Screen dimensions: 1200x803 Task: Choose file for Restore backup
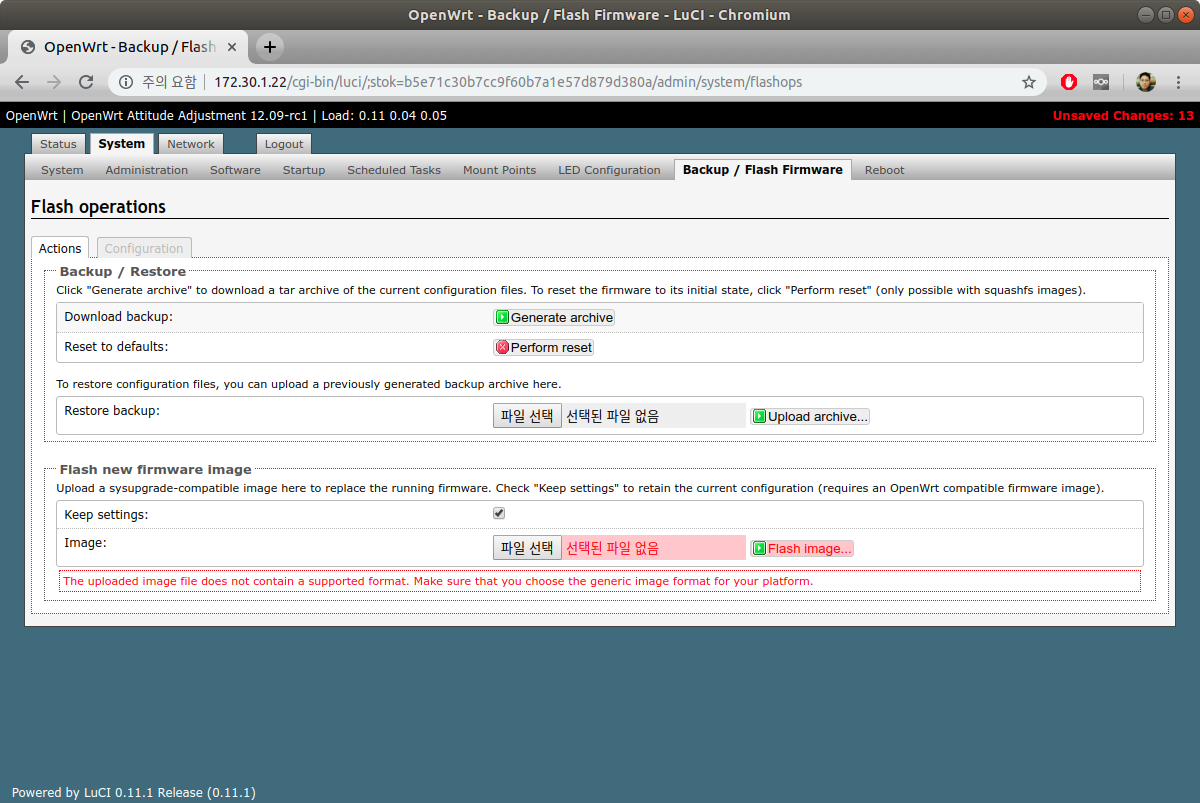click(527, 416)
